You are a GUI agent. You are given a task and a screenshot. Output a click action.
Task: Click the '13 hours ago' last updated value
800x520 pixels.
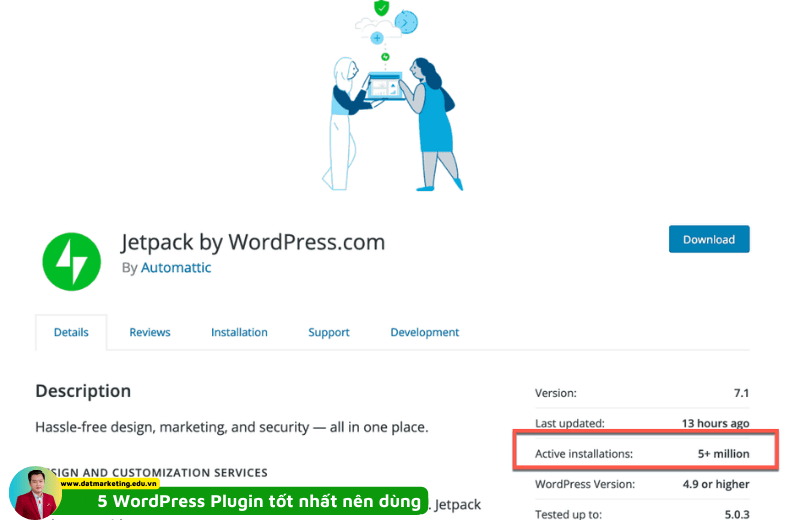[715, 423]
